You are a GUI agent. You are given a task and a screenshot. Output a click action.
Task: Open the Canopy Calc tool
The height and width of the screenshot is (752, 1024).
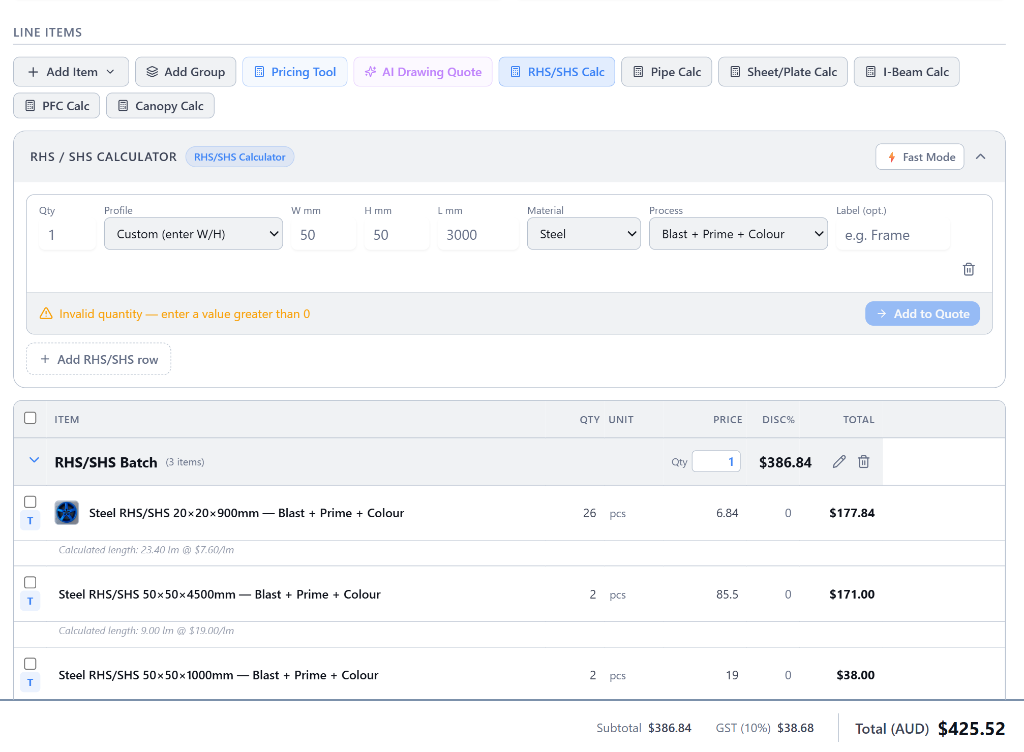[x=160, y=106]
